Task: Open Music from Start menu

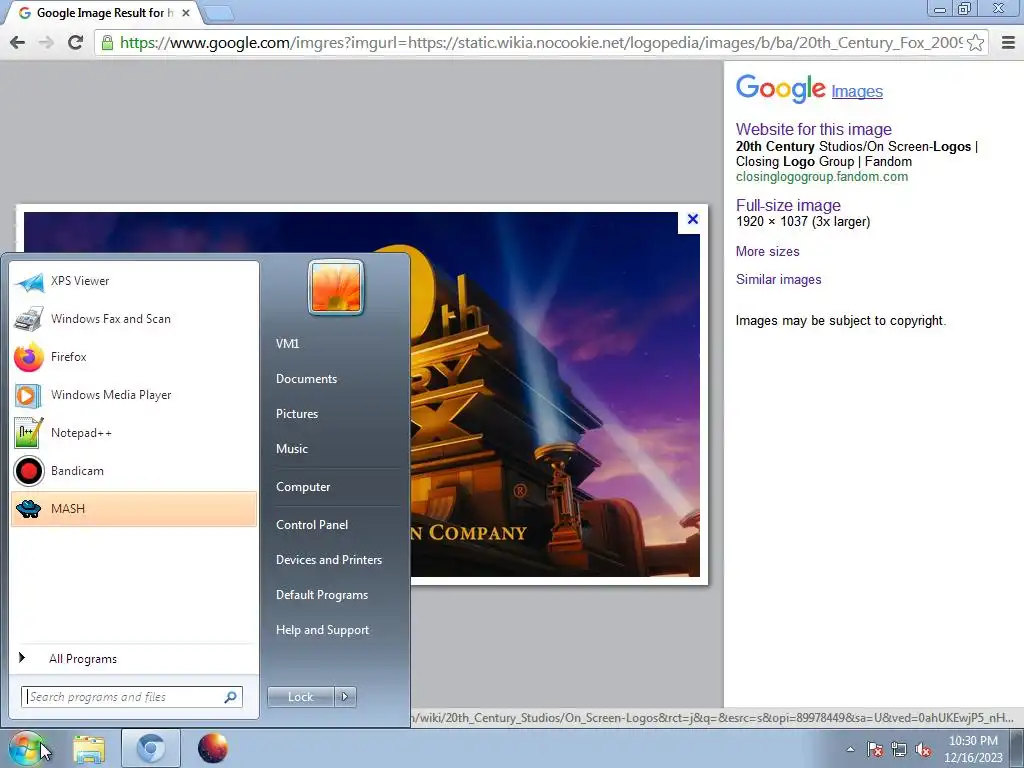Action: [x=292, y=449]
